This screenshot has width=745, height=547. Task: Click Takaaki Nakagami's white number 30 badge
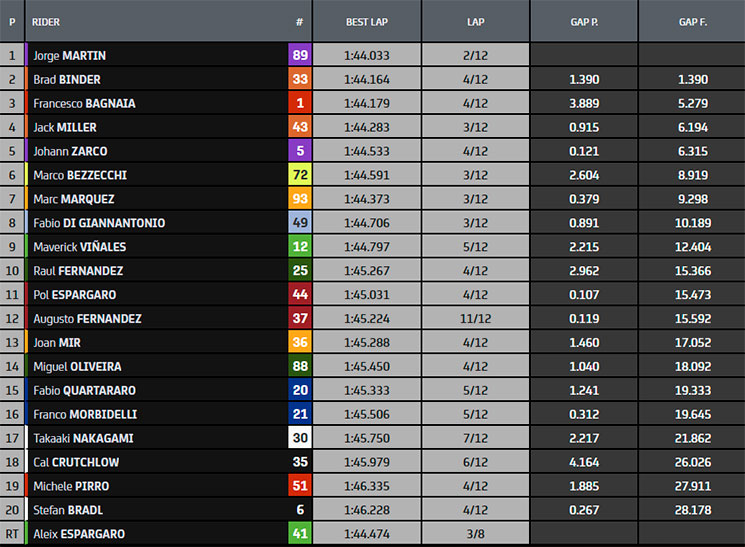pos(299,438)
